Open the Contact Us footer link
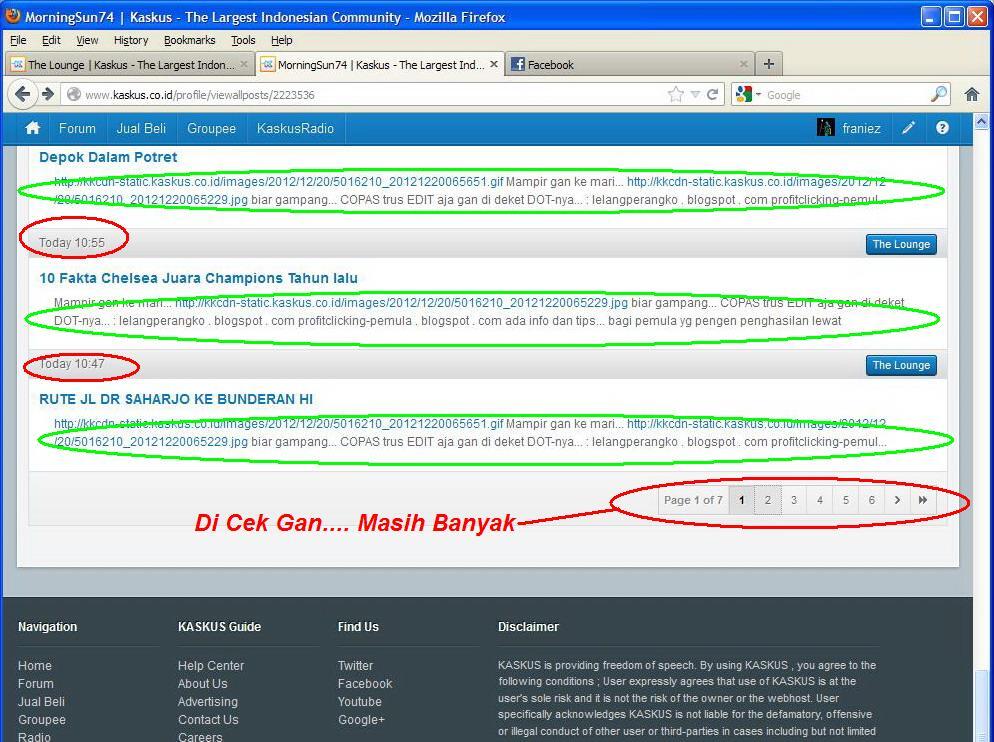994x742 pixels. click(208, 720)
